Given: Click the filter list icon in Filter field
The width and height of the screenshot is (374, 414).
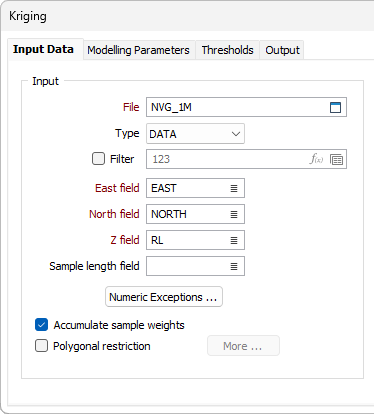Looking at the screenshot, I should coord(336,159).
